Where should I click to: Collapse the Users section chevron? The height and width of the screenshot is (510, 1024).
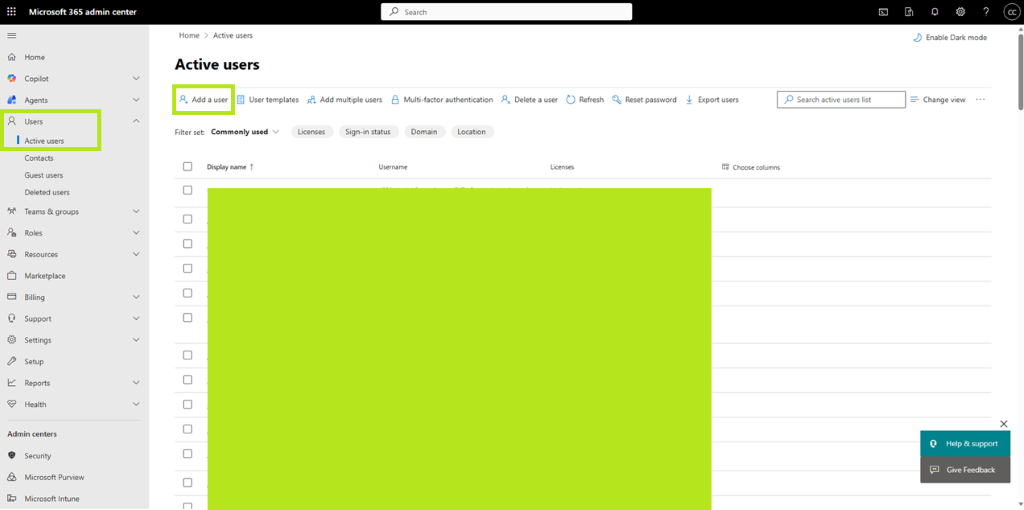point(136,121)
